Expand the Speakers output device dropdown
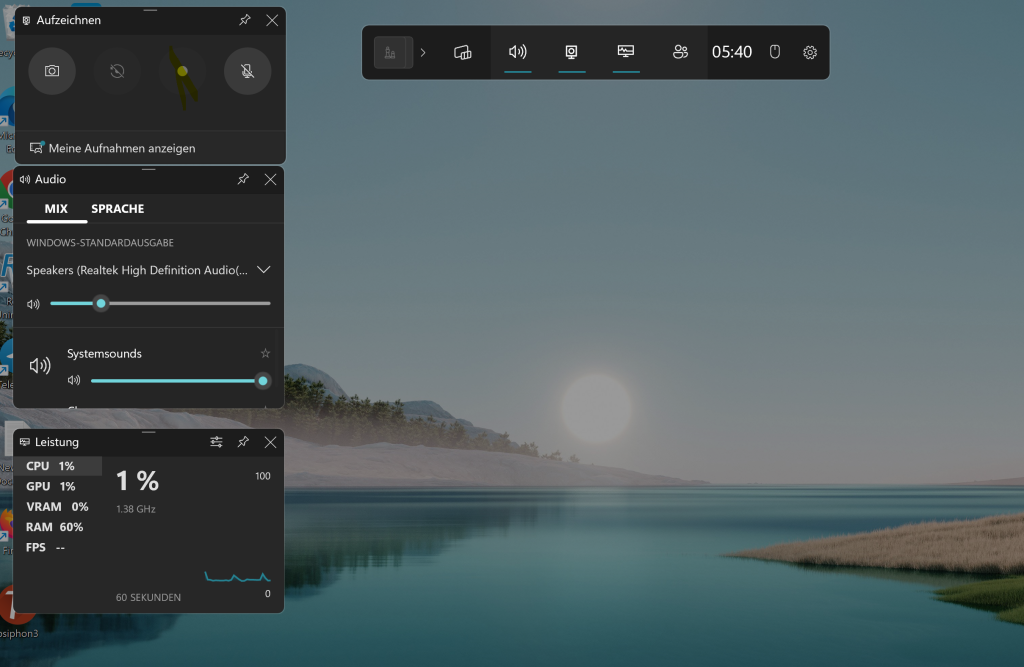The height and width of the screenshot is (667, 1024). [264, 270]
